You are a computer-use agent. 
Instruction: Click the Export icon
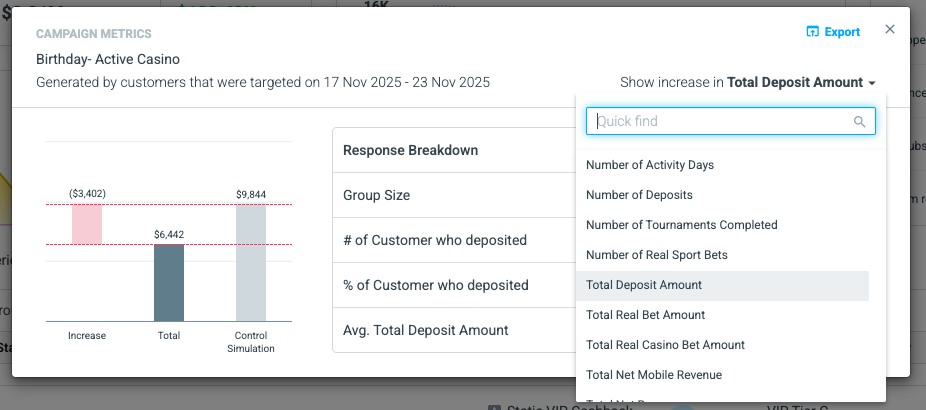(x=813, y=32)
